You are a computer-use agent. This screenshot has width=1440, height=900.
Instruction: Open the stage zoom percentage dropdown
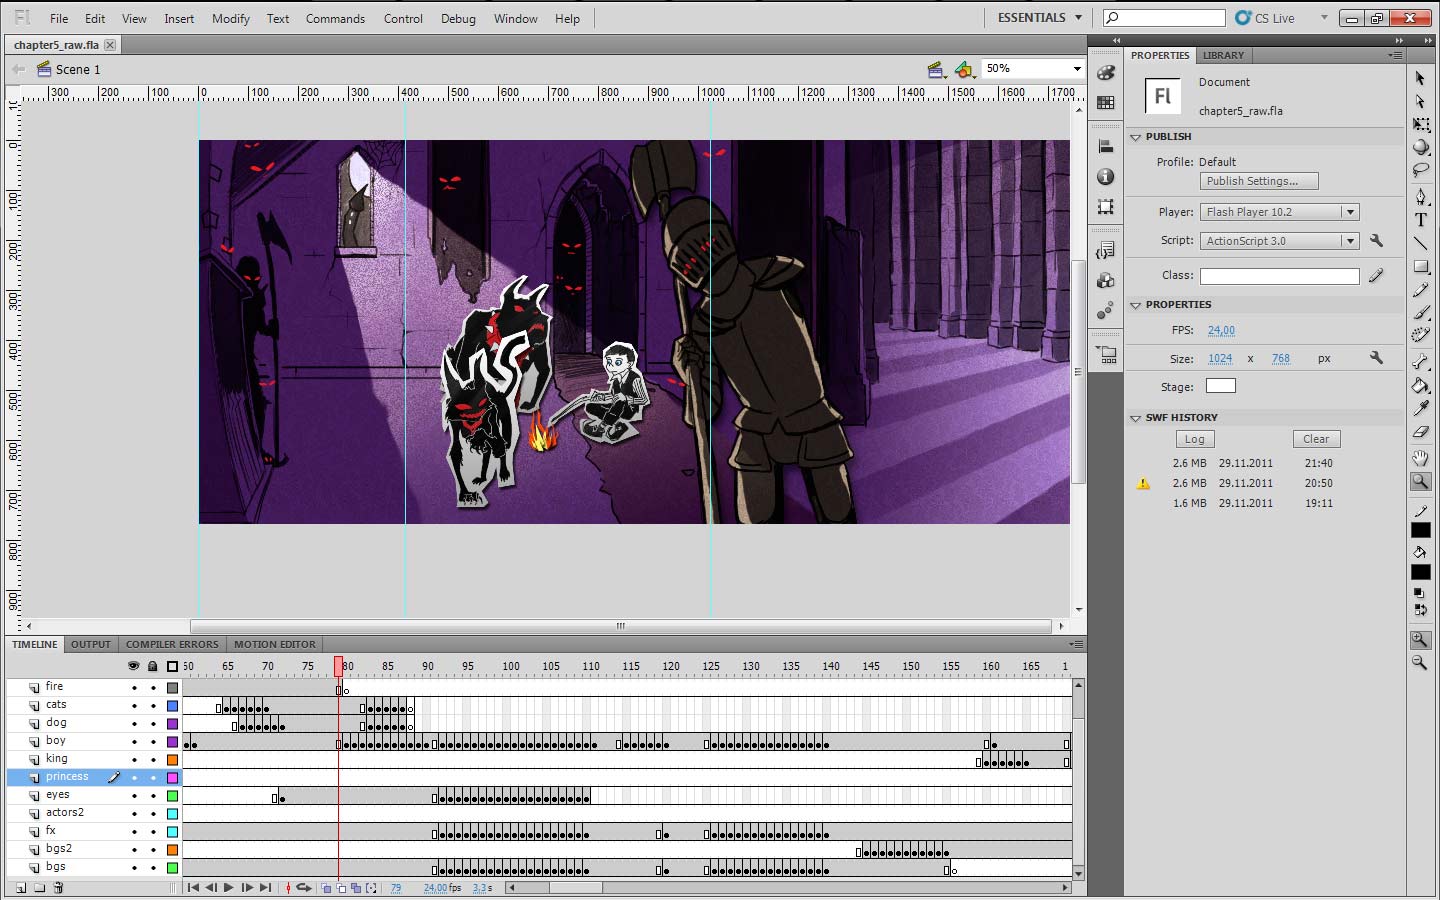point(1076,69)
